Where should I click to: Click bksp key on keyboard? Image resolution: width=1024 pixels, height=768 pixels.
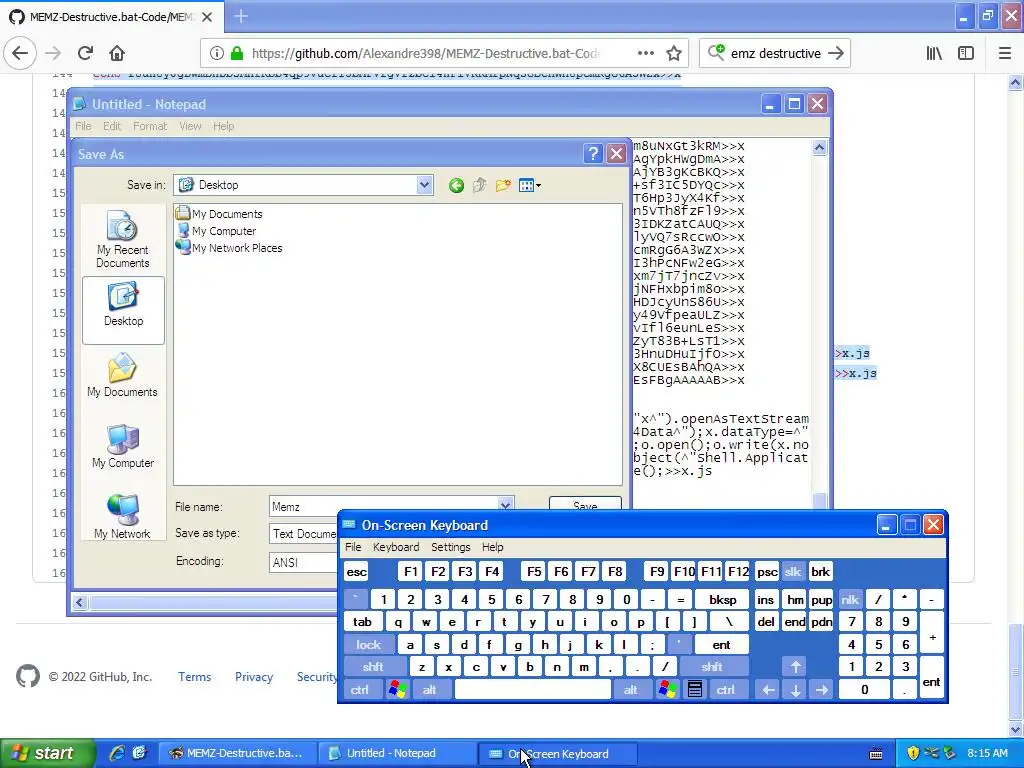723,600
